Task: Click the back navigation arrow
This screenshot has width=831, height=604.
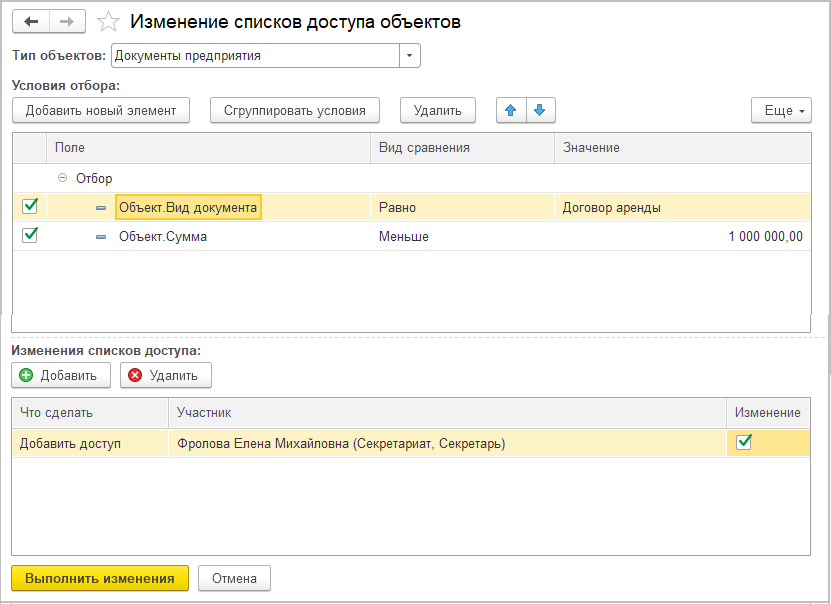Action: point(30,21)
